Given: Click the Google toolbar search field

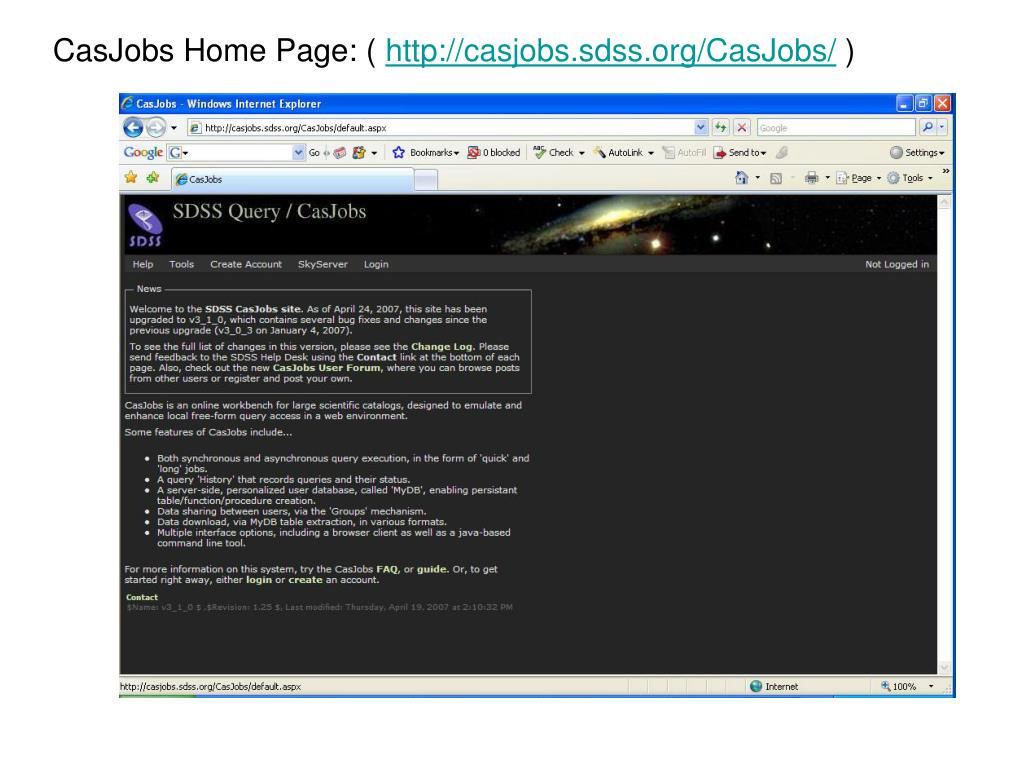Looking at the screenshot, I should pos(237,152).
